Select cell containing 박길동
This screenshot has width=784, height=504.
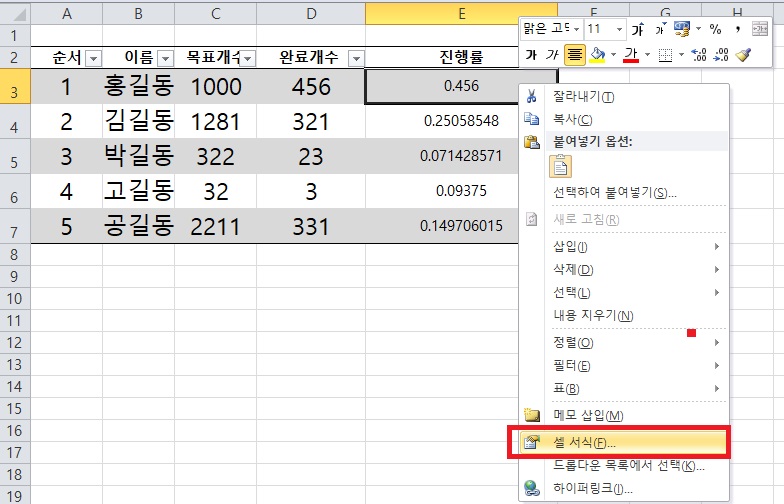pyautogui.click(x=138, y=156)
